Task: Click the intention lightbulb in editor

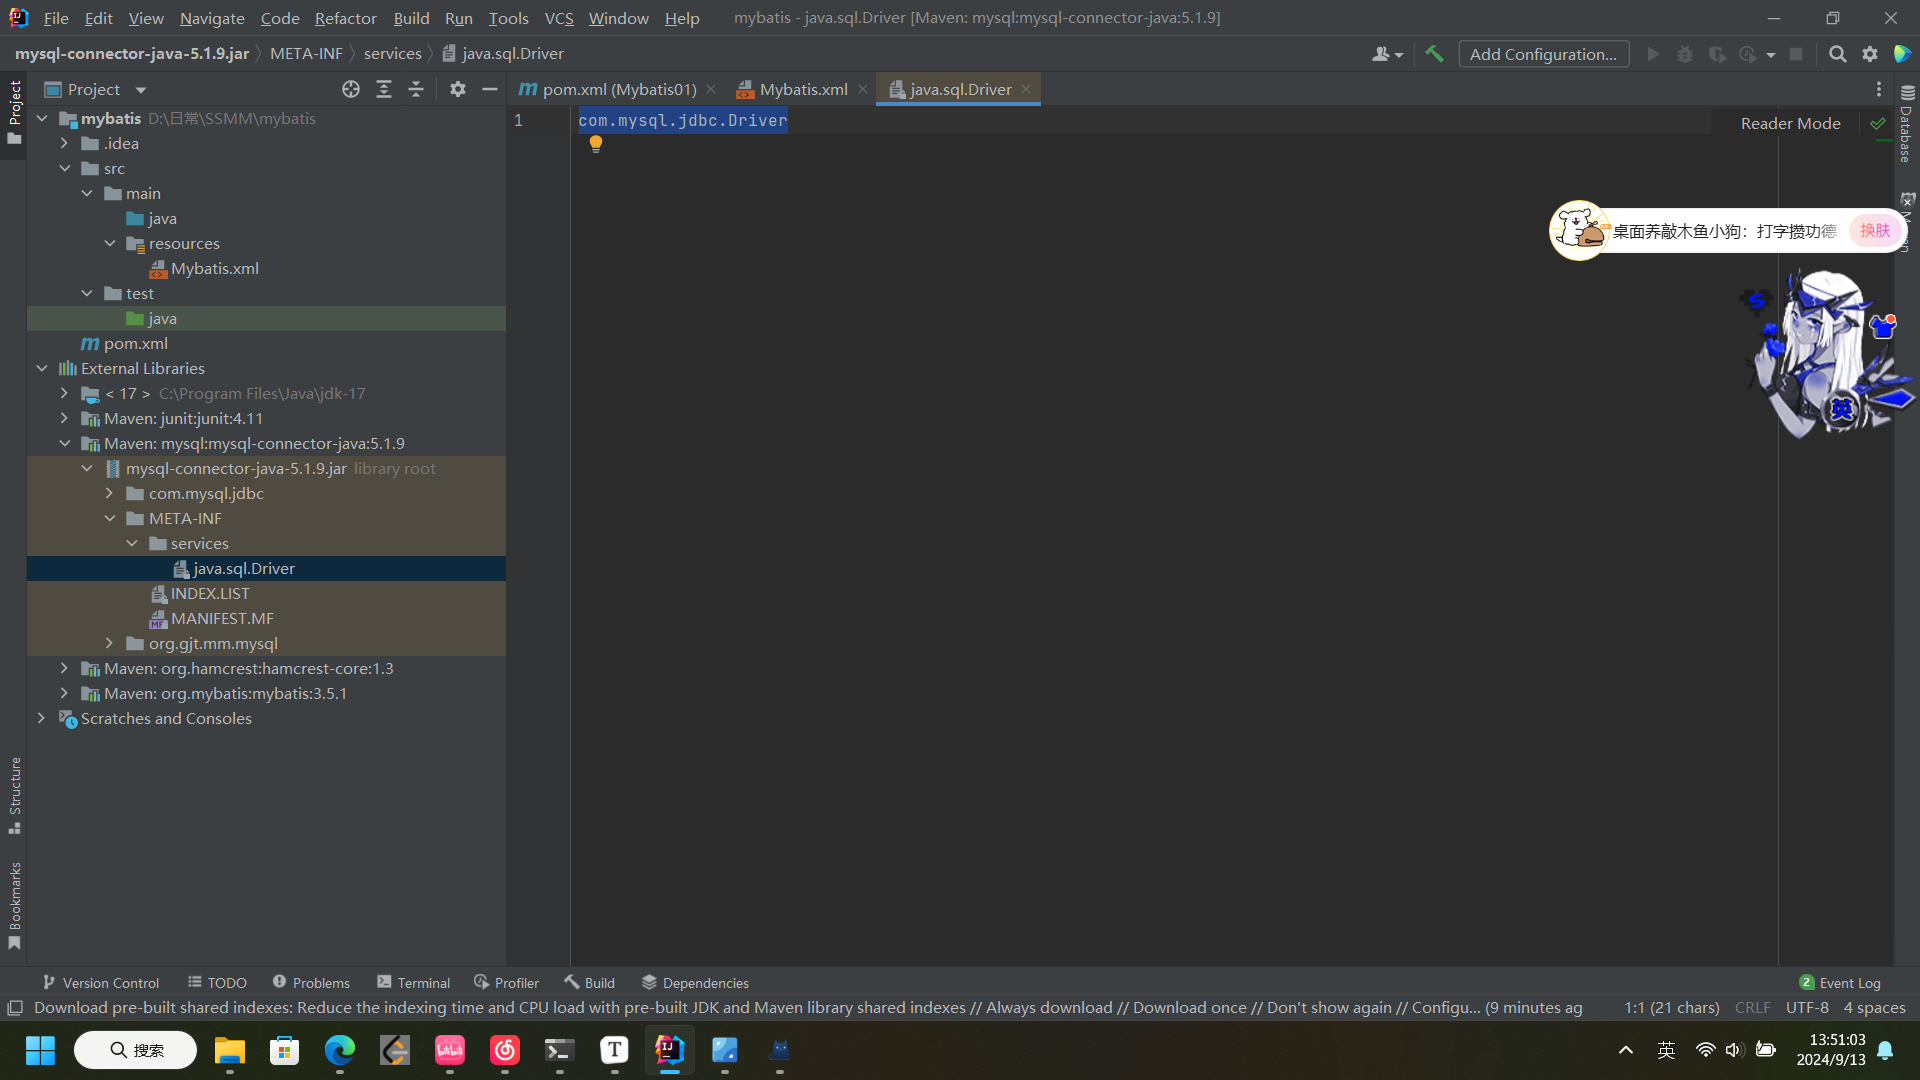Action: pos(596,144)
